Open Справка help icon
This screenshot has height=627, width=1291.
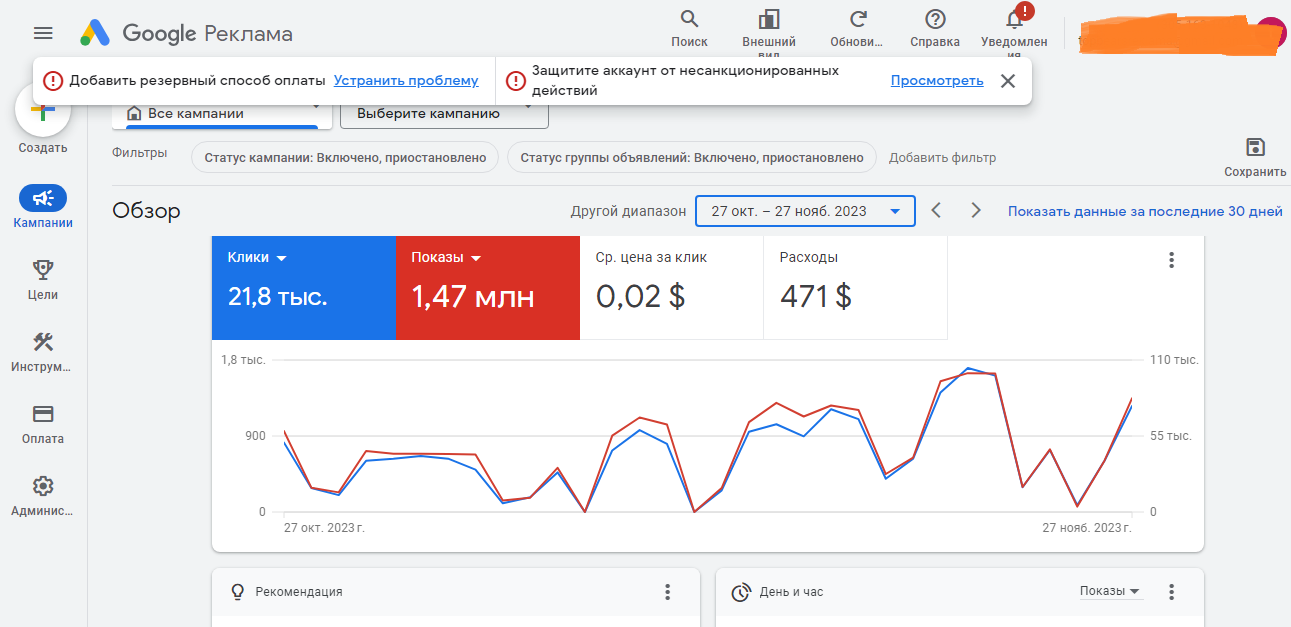point(935,19)
